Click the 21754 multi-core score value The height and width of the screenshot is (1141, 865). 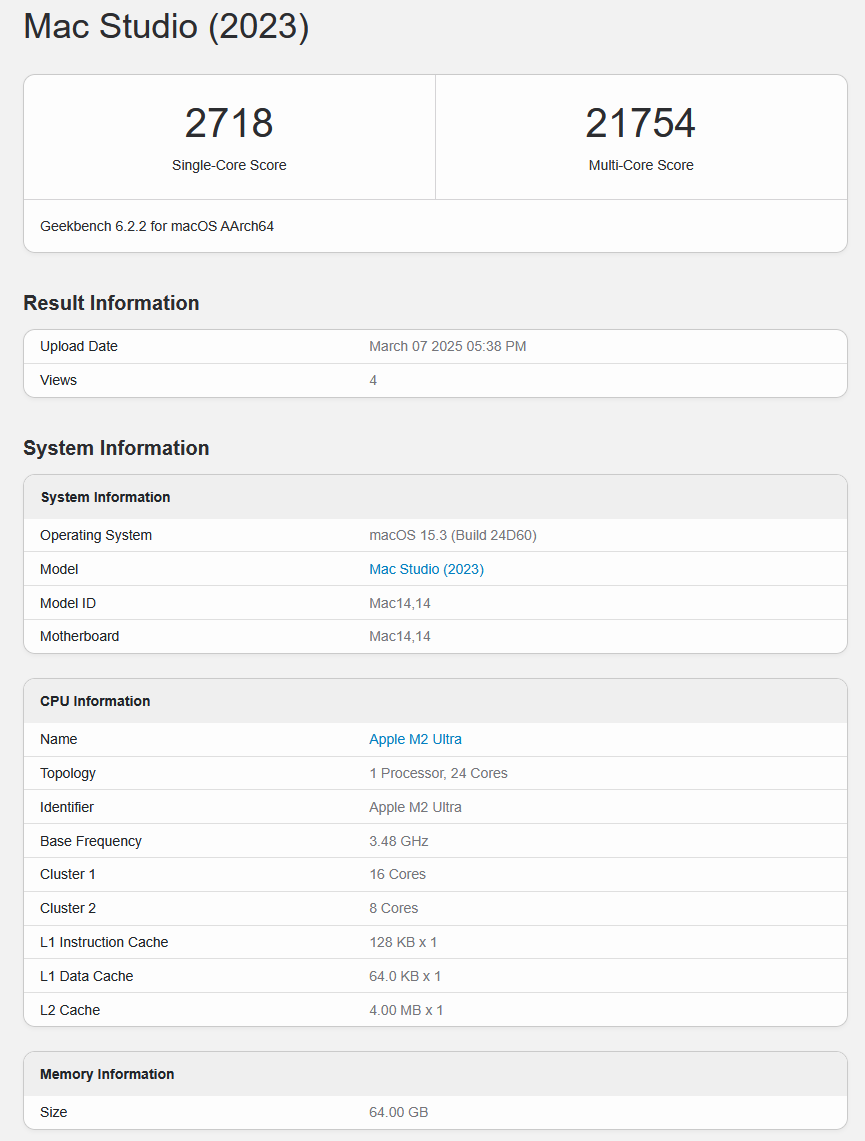pyautogui.click(x=640, y=123)
